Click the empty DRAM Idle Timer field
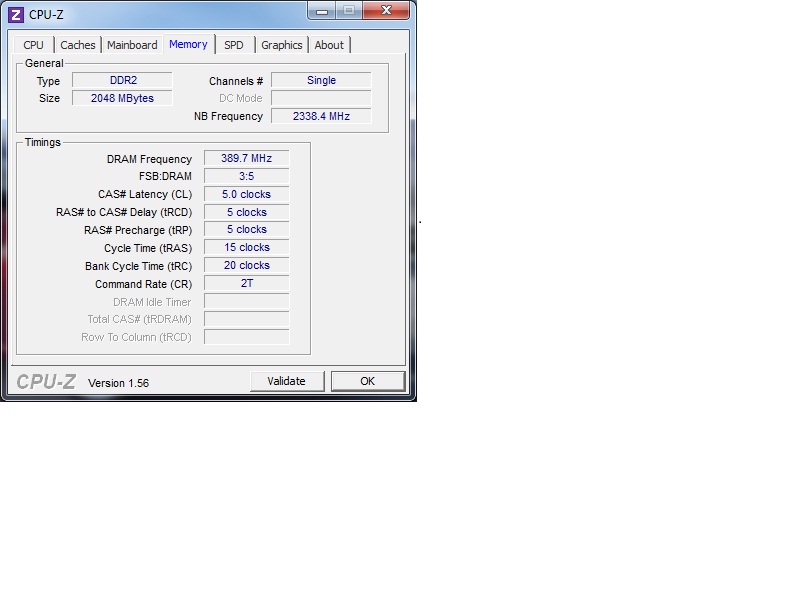The height and width of the screenshot is (600, 800). 246,301
